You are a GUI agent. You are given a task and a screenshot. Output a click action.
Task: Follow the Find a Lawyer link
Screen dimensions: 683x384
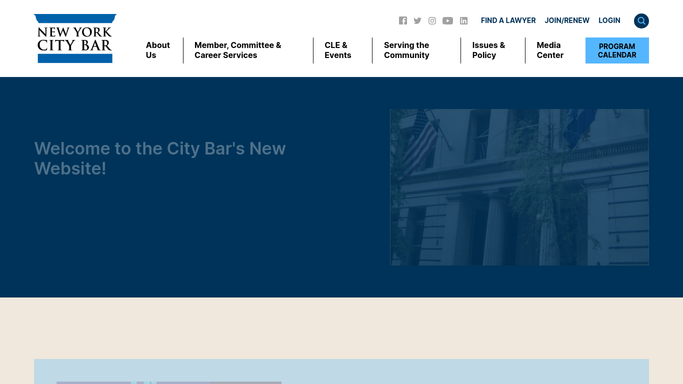pos(508,20)
